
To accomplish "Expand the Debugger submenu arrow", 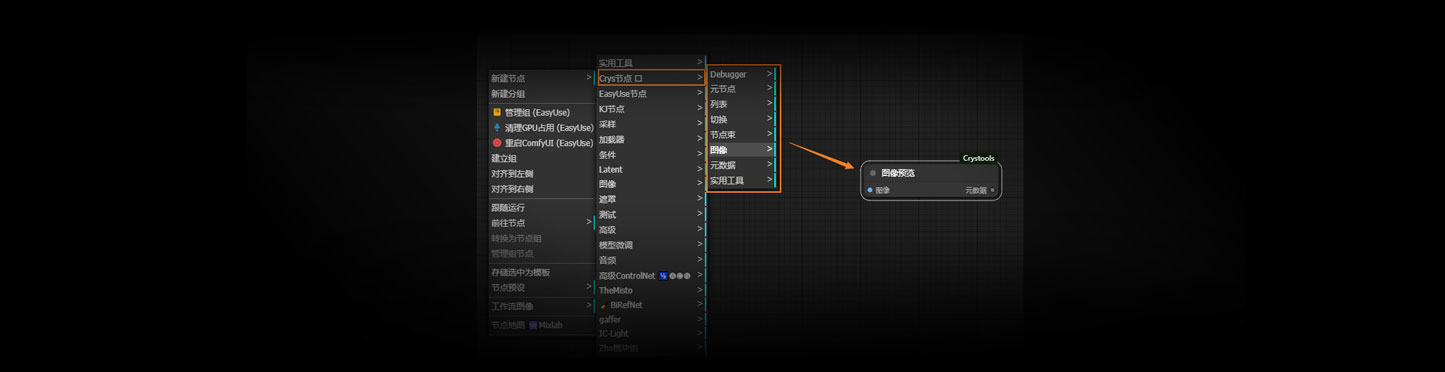I will pos(770,73).
